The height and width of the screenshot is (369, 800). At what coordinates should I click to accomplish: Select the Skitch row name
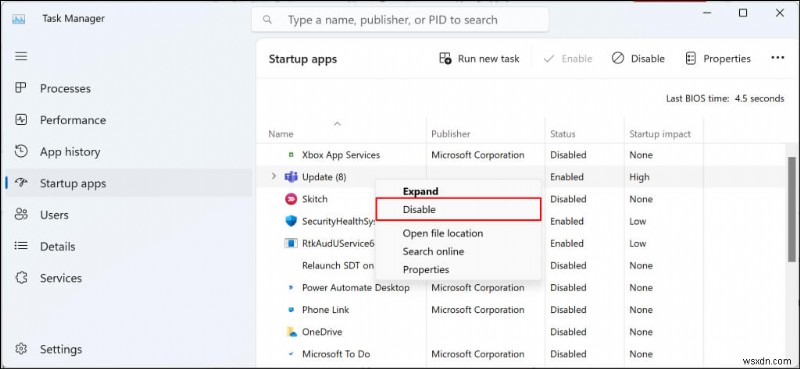[x=315, y=199]
